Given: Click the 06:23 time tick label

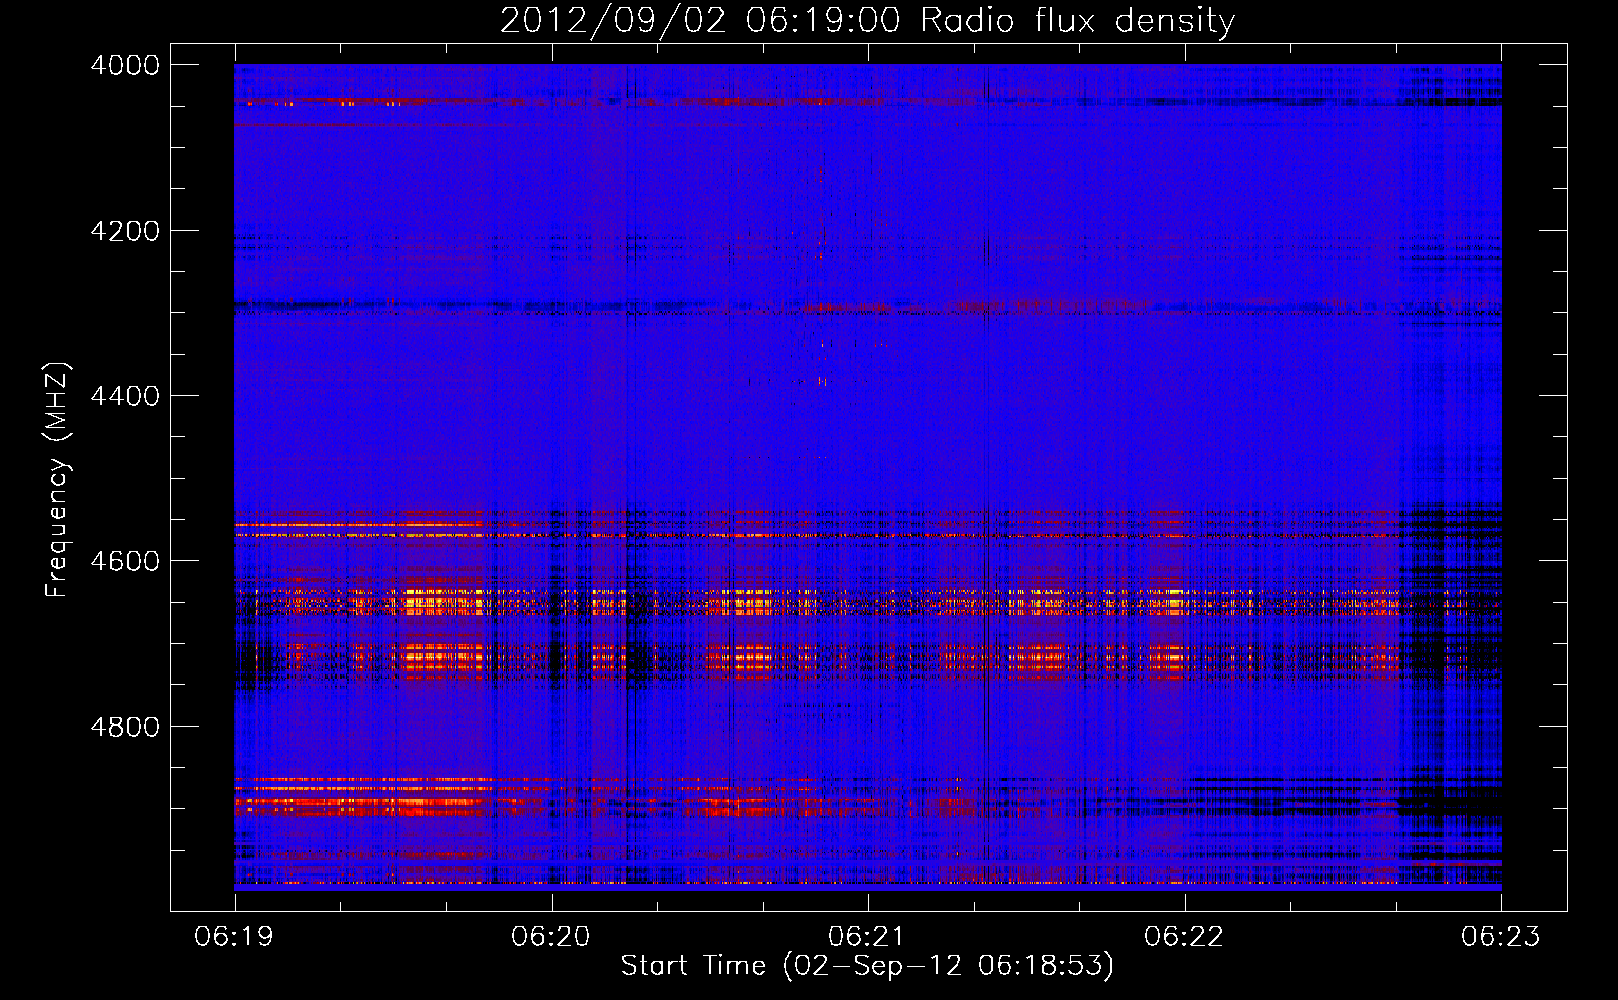Looking at the screenshot, I should coord(1501,937).
